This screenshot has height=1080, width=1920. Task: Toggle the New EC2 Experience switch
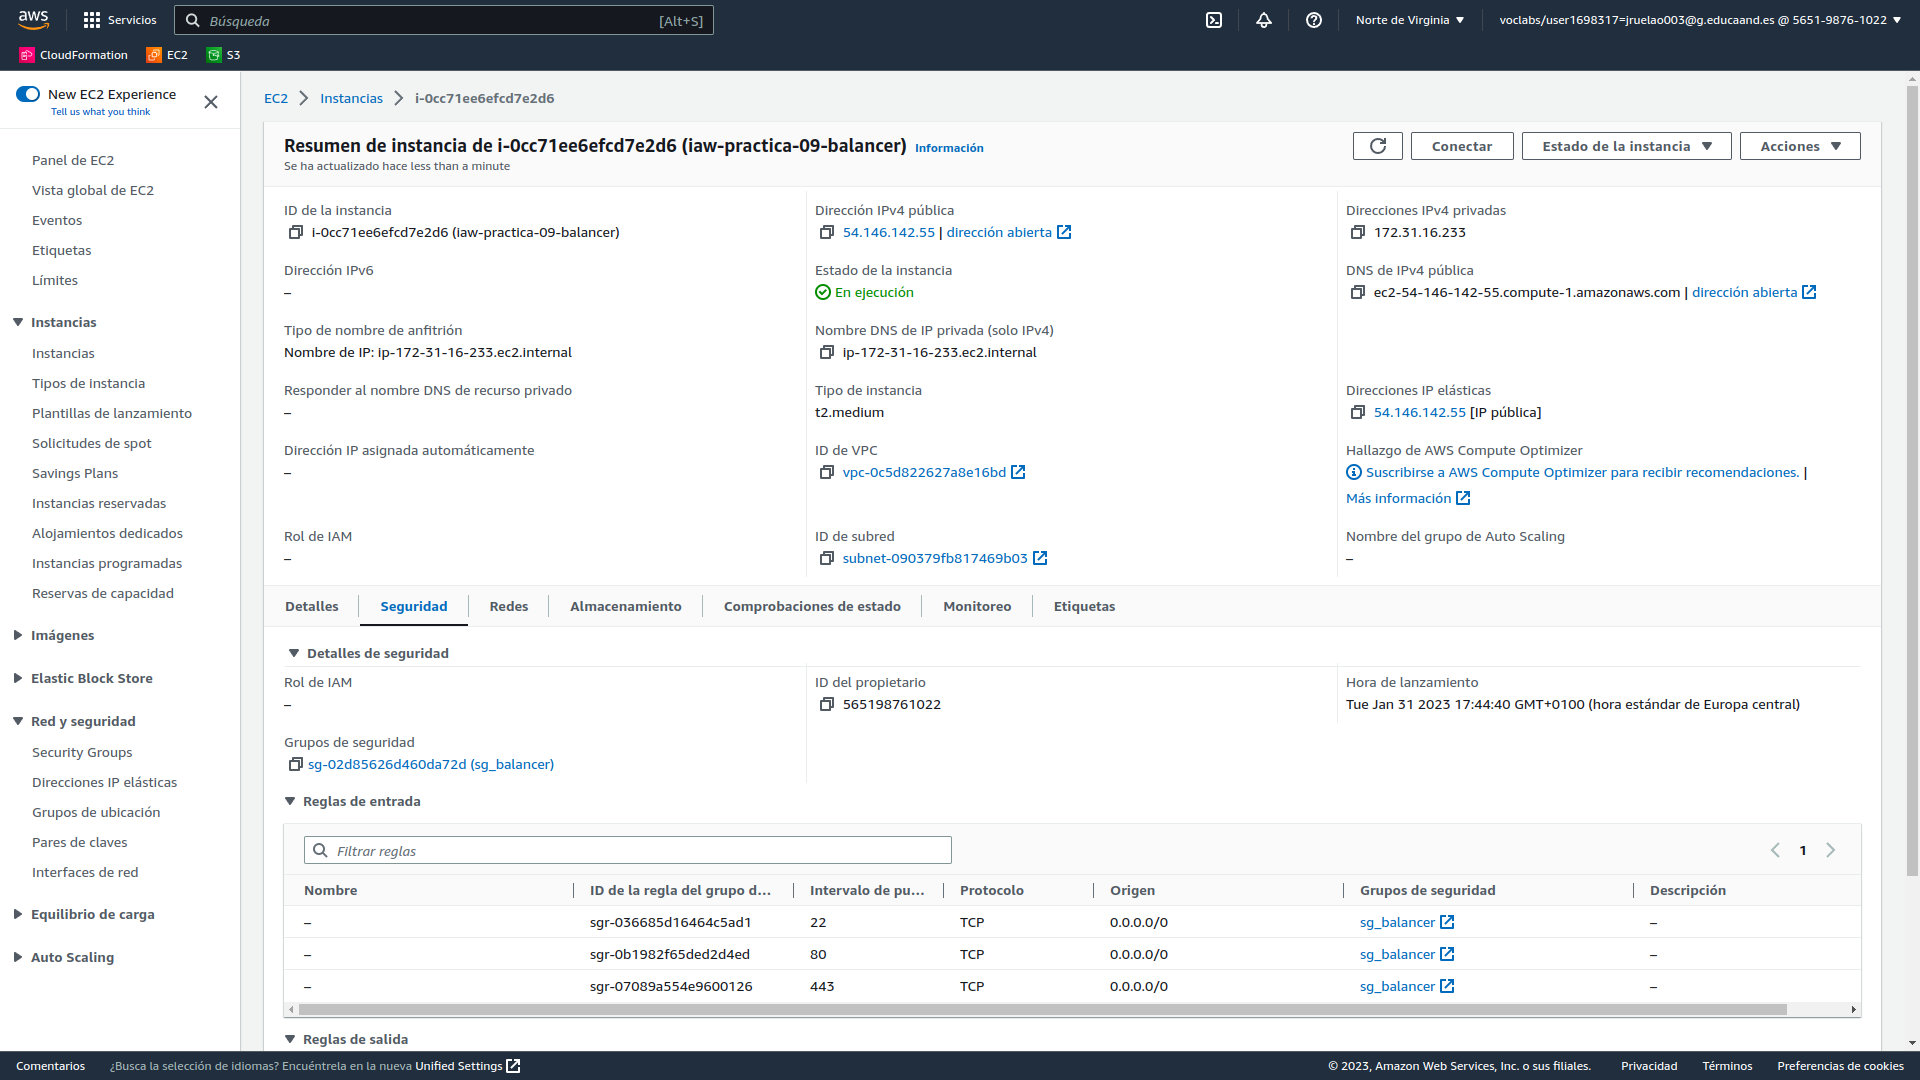point(28,94)
